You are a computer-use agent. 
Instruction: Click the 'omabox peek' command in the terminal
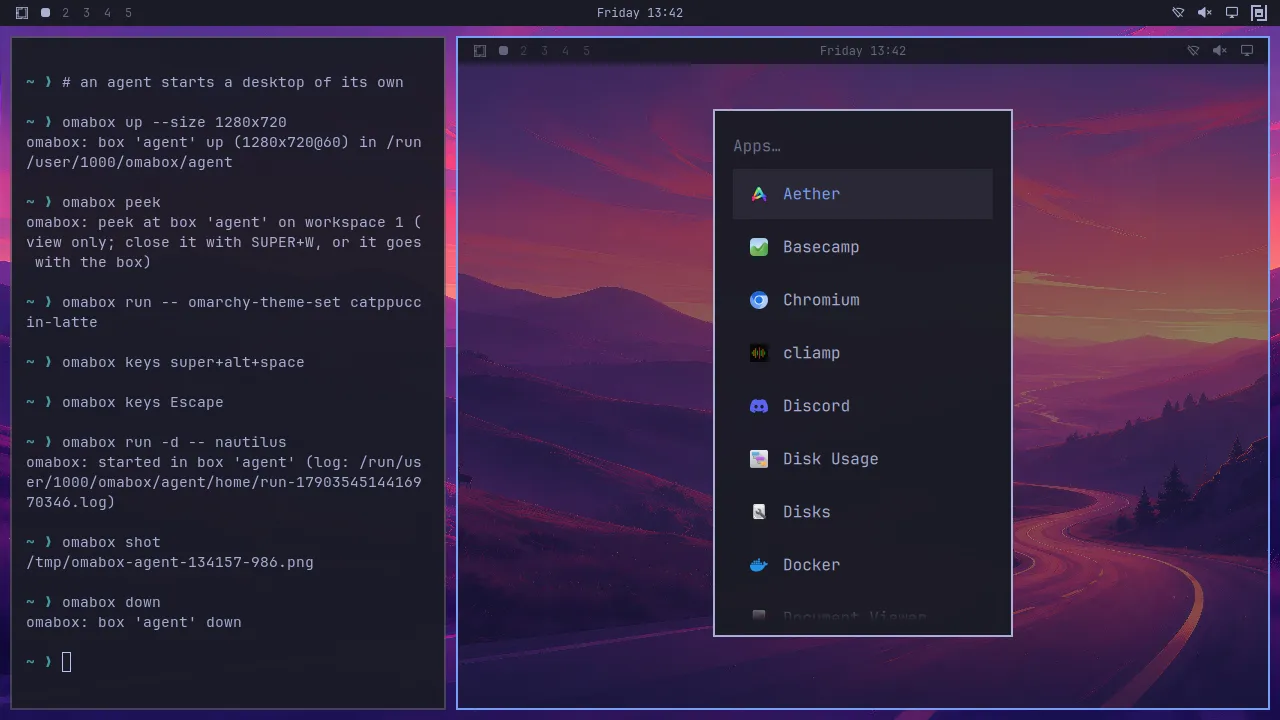pos(111,202)
